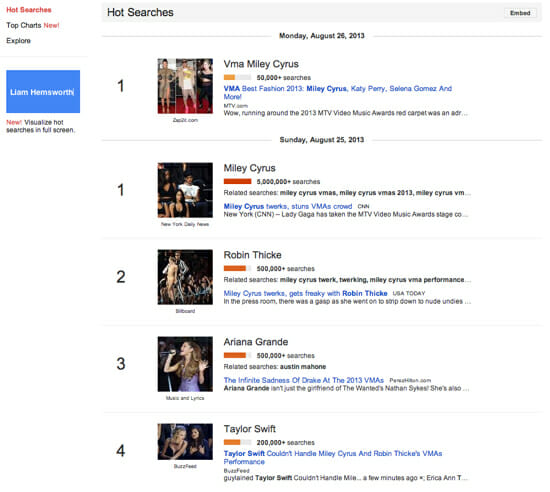This screenshot has width=550, height=492.
Task: Select the Taylor Swift search title
Action: (x=249, y=429)
